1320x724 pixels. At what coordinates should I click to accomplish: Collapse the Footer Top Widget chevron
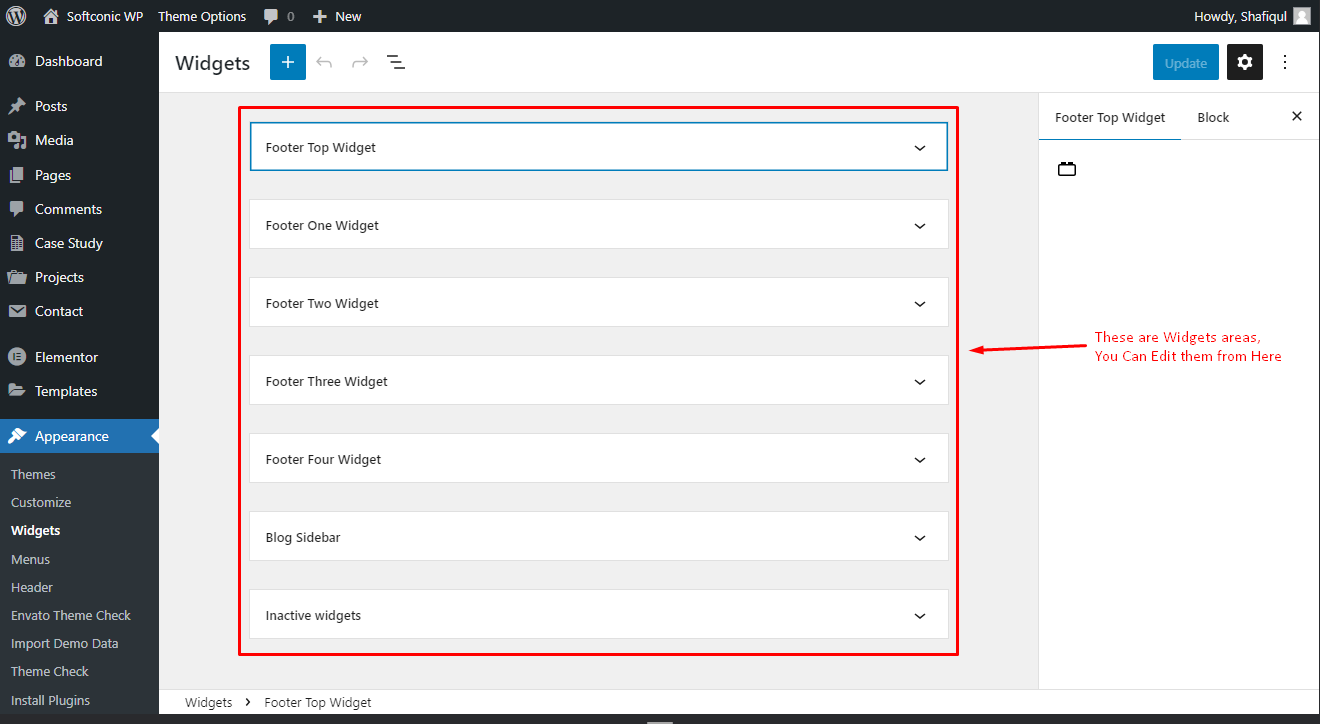point(920,148)
